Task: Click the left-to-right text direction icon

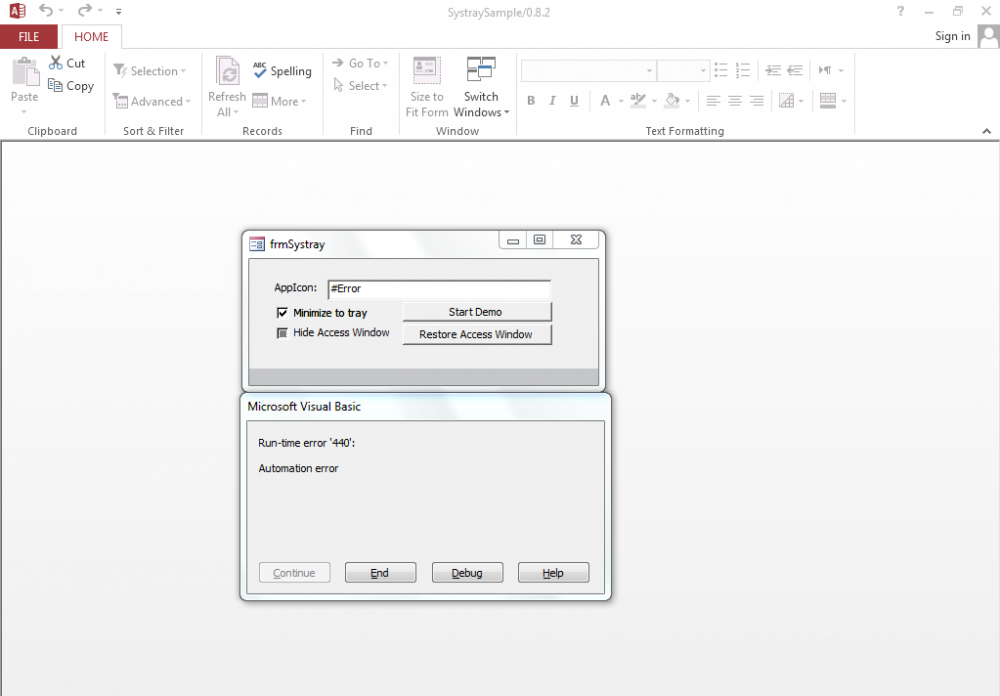Action: 825,70
